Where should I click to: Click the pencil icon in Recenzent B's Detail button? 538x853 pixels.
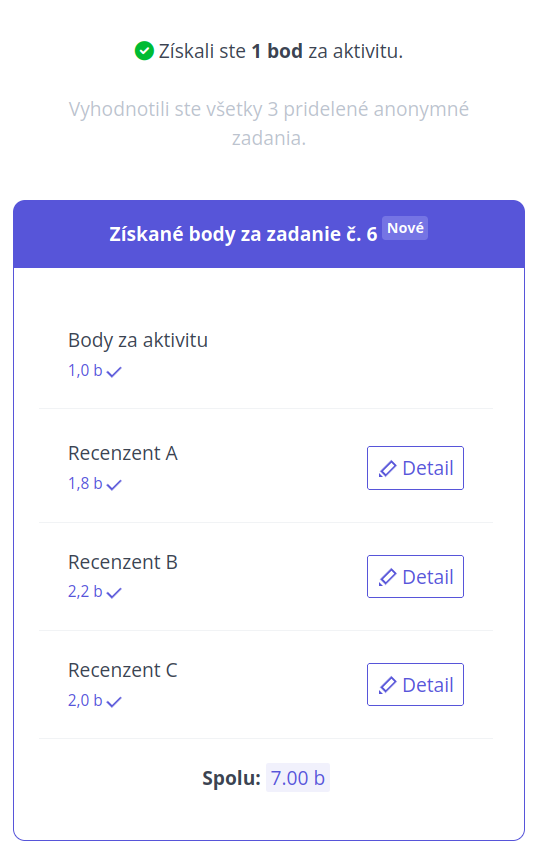(x=387, y=577)
